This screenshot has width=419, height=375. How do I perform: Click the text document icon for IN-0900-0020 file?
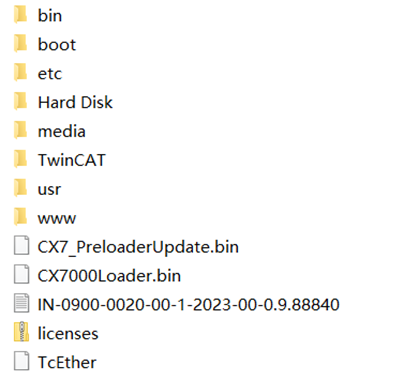pyautogui.click(x=21, y=304)
